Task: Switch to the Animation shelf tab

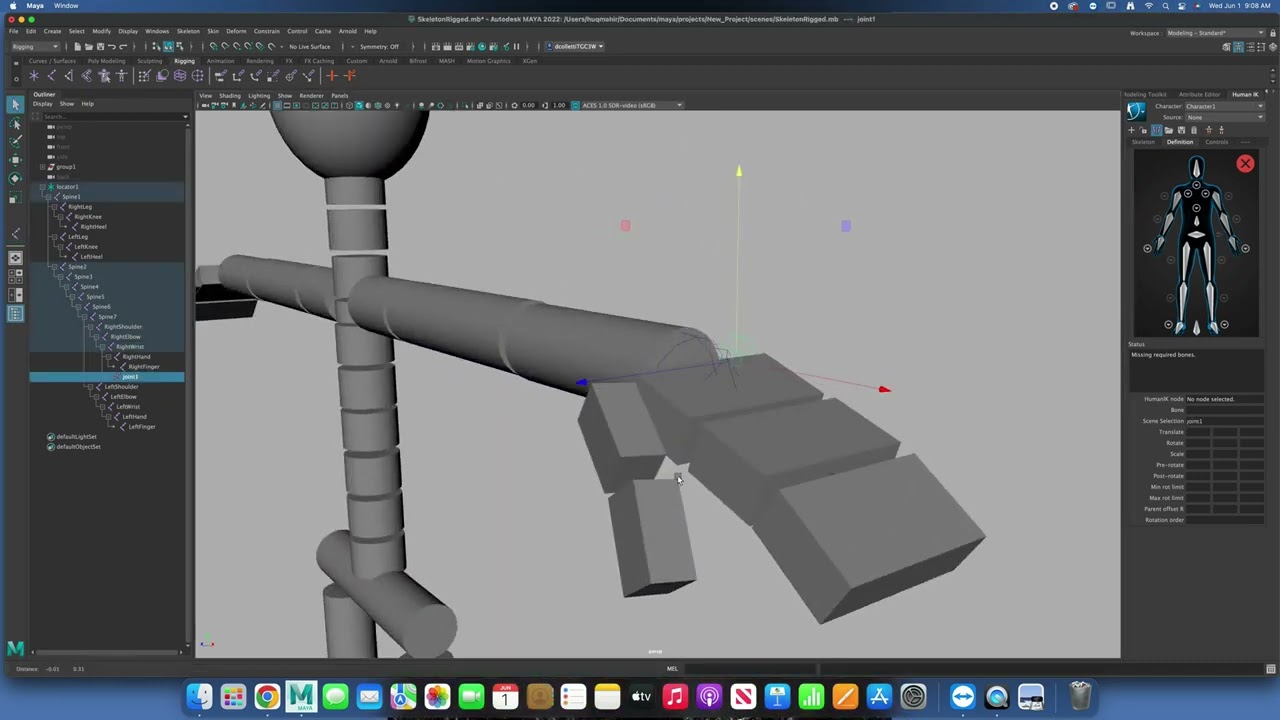Action: 220,61
